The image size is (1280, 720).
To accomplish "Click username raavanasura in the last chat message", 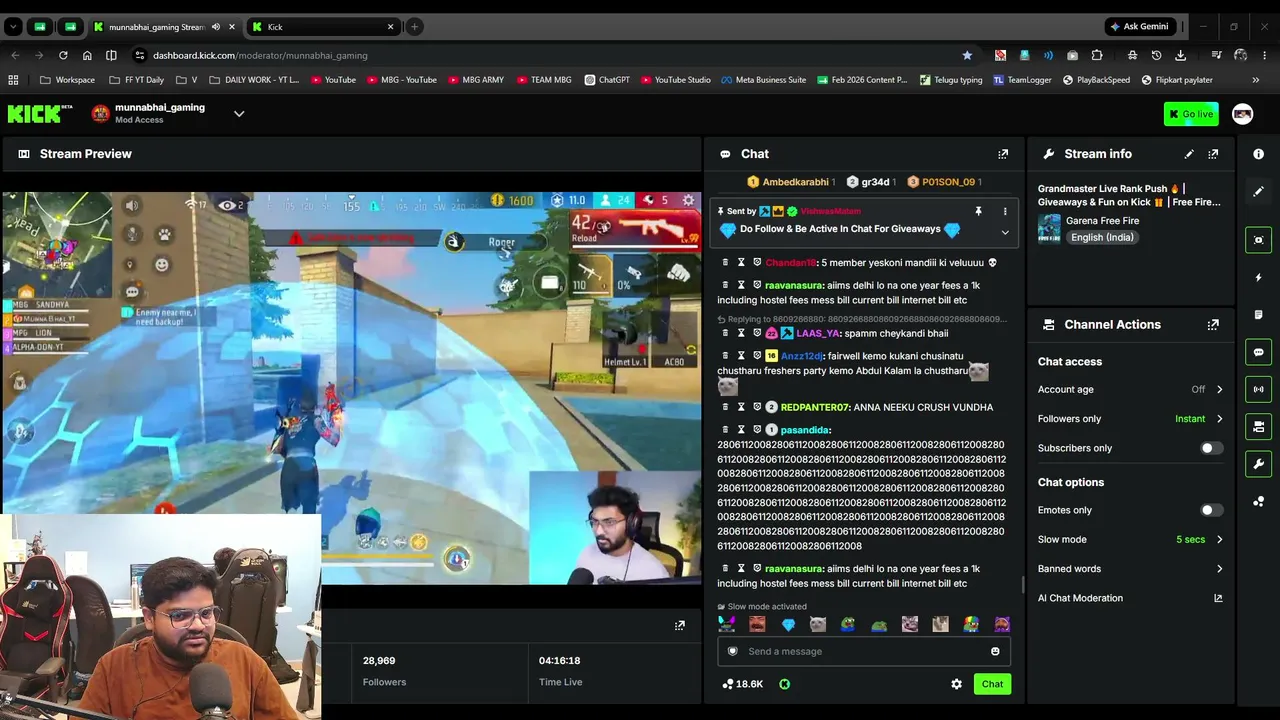I will point(794,569).
